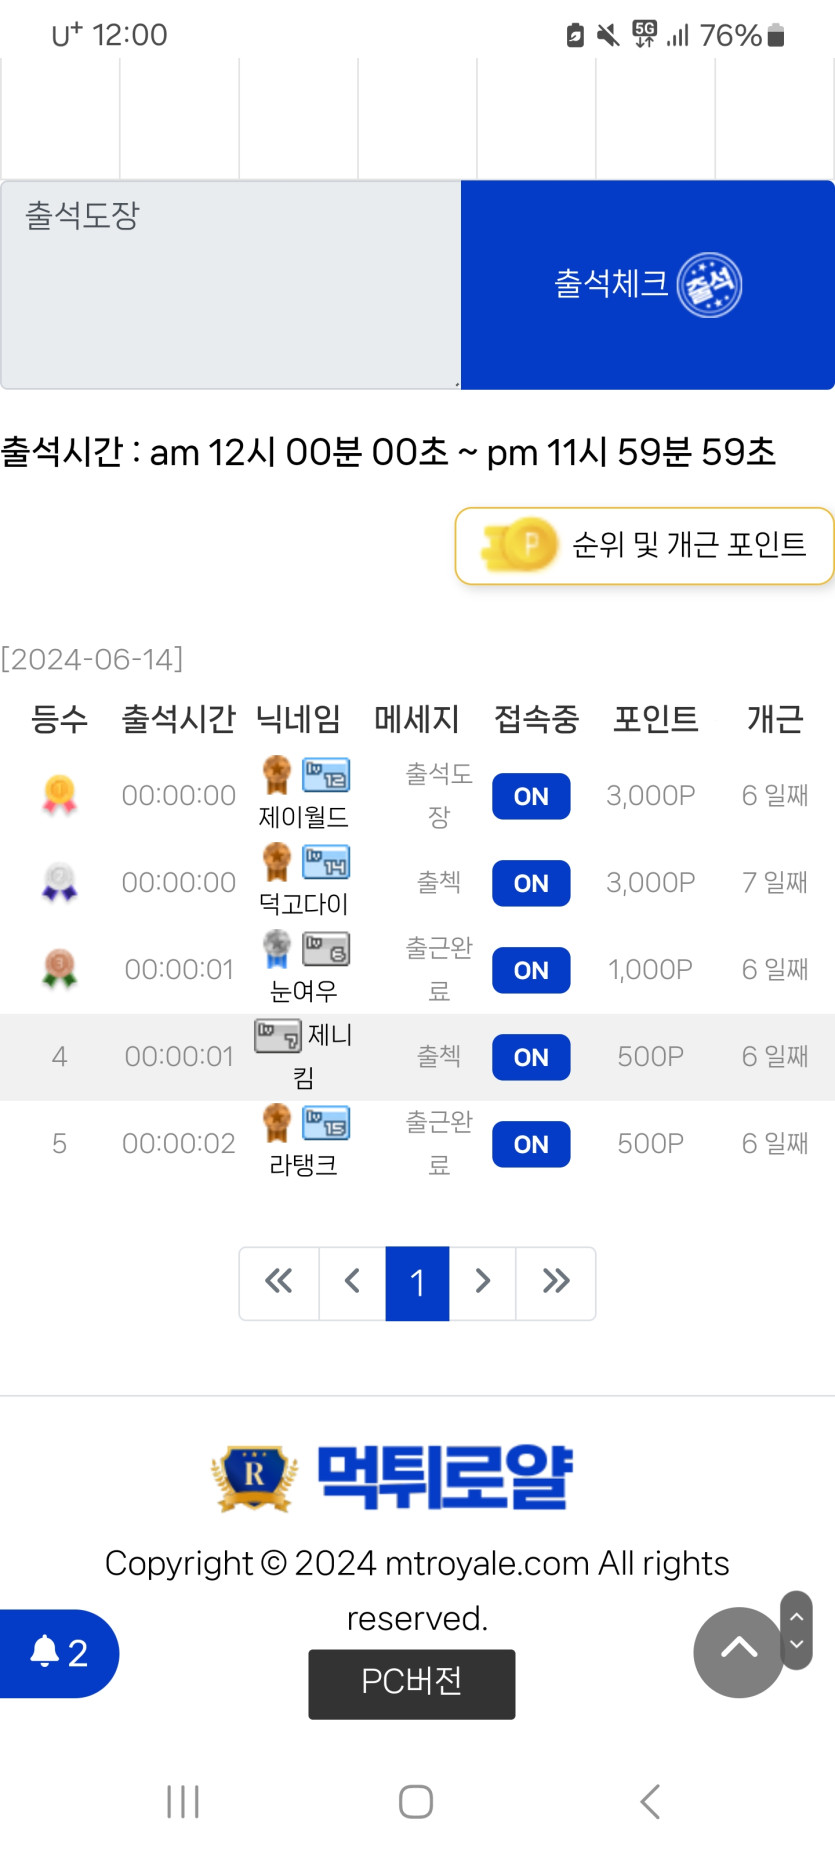Click the silver medal rank icon
Image resolution: width=835 pixels, height=1856 pixels.
[x=60, y=883]
